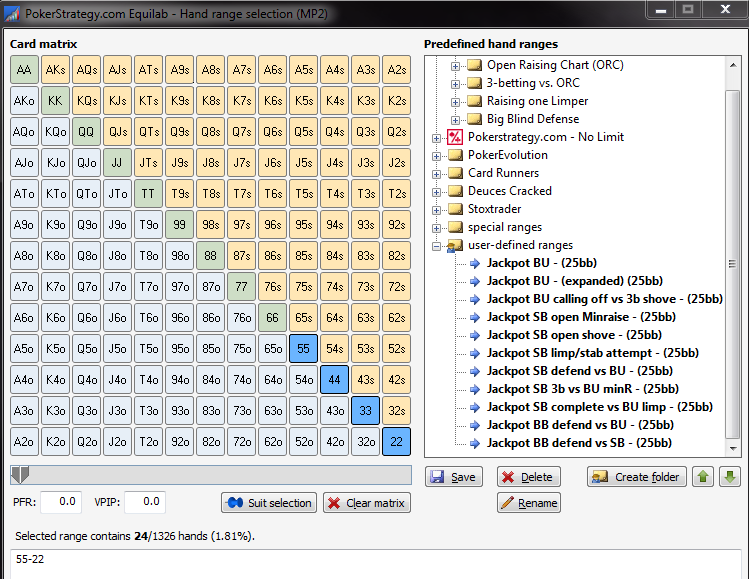This screenshot has width=749, height=579.
Task: Click the Open Raising Chart folder icon
Action: pos(474,65)
